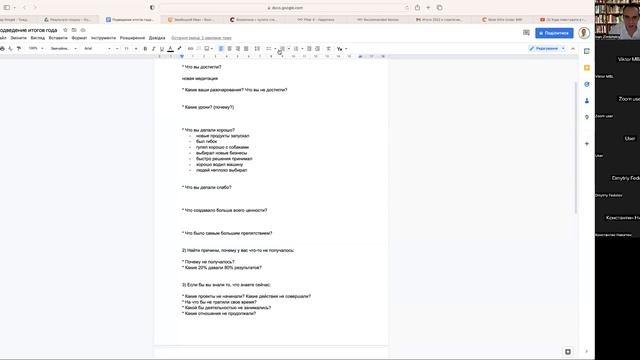Open the line spacing options
This screenshot has height=360, width=640.
pos(257,49)
